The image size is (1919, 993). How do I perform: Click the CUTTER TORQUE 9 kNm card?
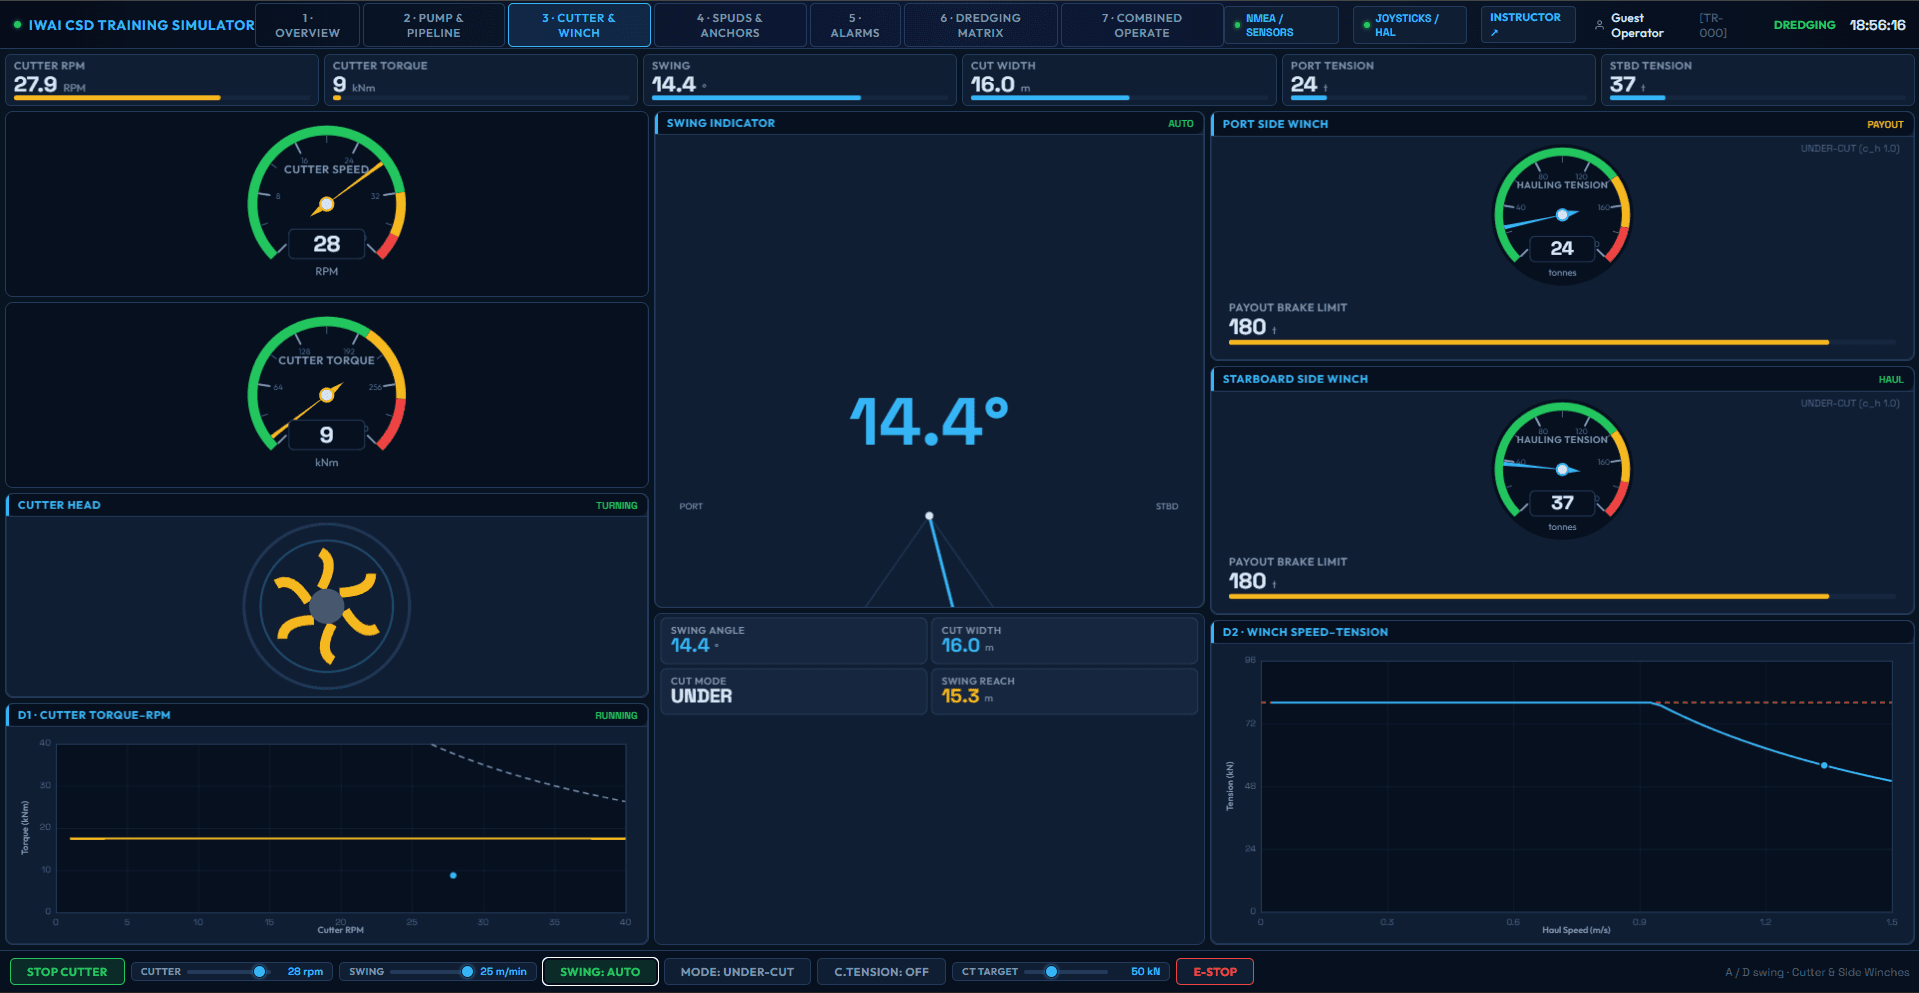click(x=481, y=78)
